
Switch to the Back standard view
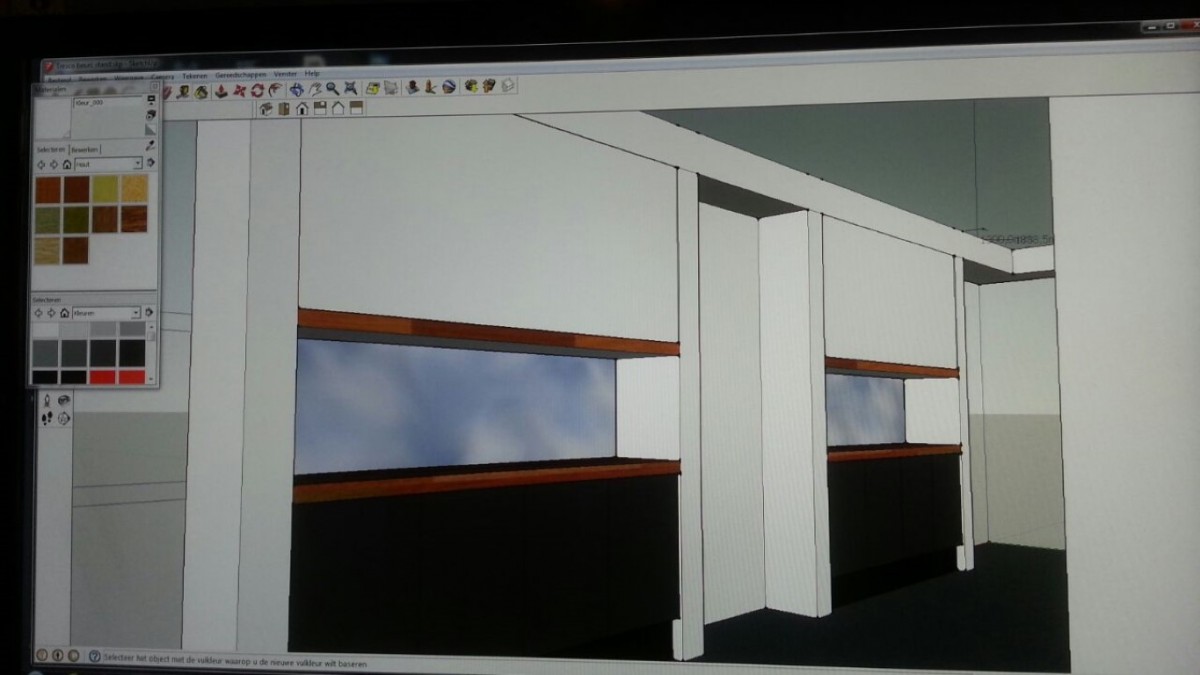[338, 108]
